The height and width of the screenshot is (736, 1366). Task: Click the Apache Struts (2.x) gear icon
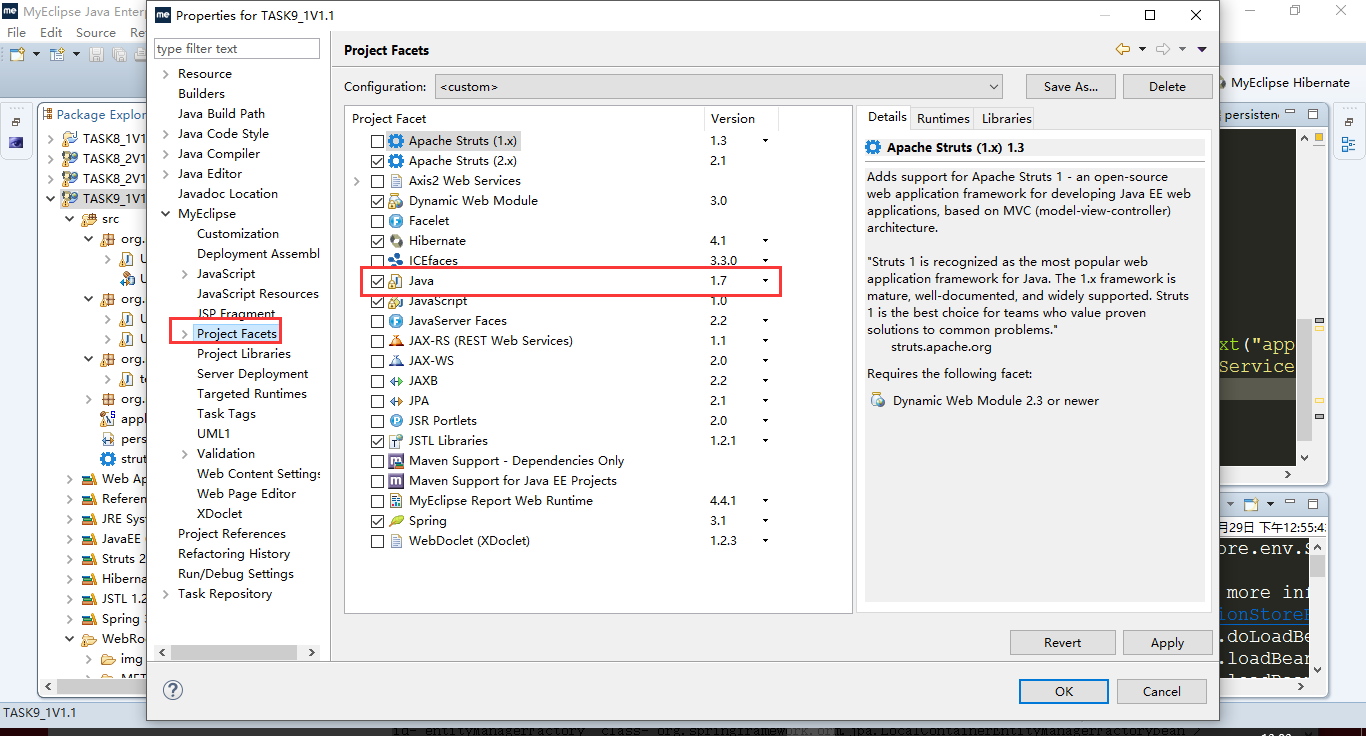pyautogui.click(x=396, y=161)
